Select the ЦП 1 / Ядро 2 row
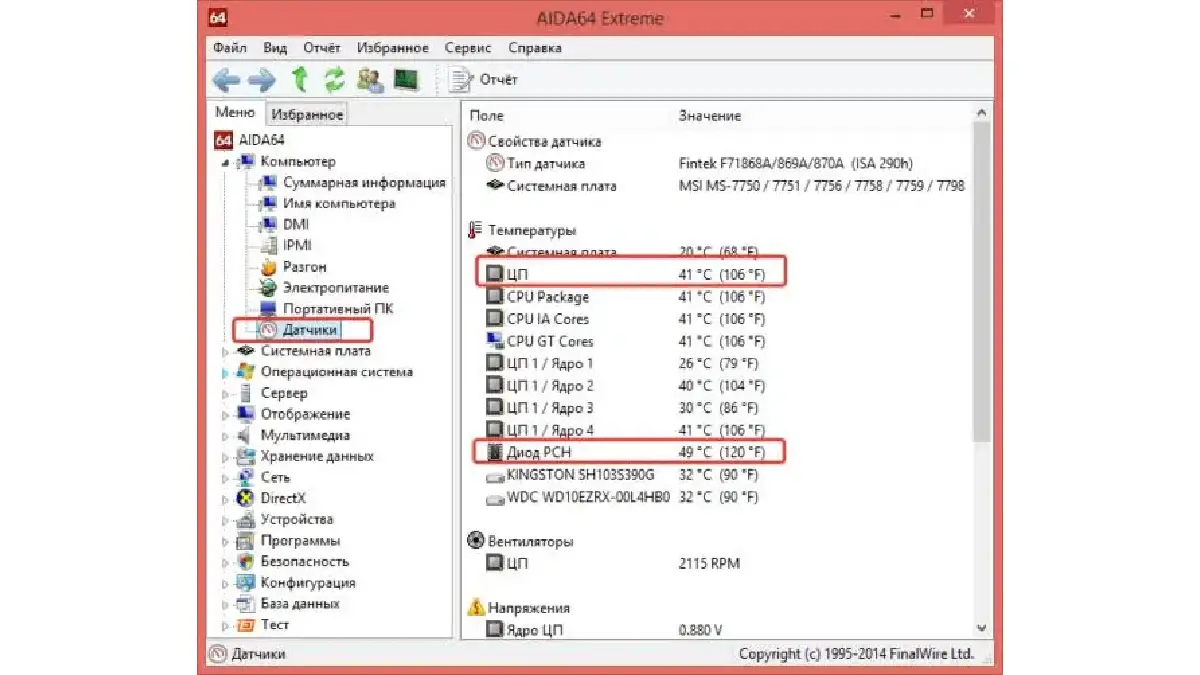The width and height of the screenshot is (1200, 675). pos(718,386)
